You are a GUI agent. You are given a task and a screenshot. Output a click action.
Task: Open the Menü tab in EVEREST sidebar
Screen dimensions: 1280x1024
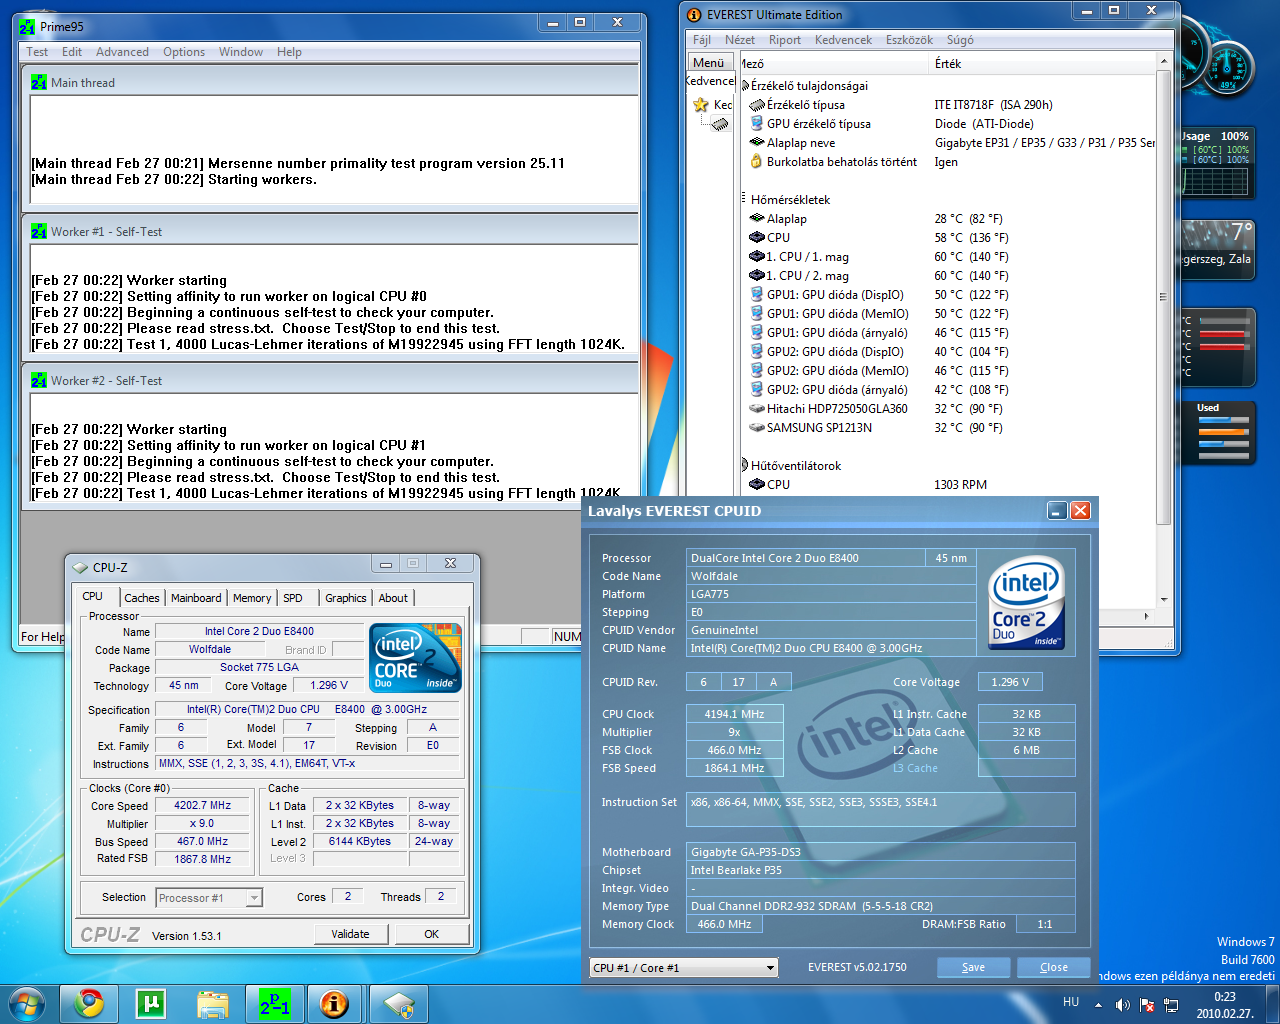[708, 62]
